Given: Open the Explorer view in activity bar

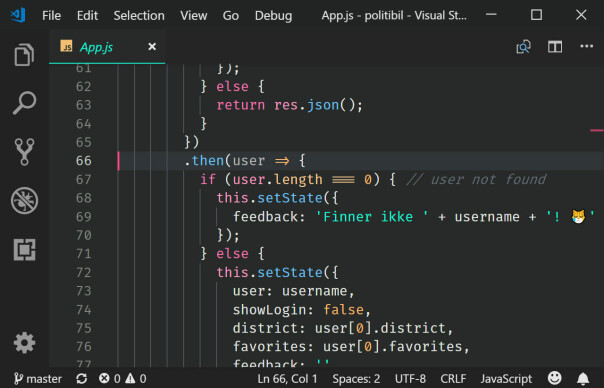Looking at the screenshot, I should (x=24, y=55).
